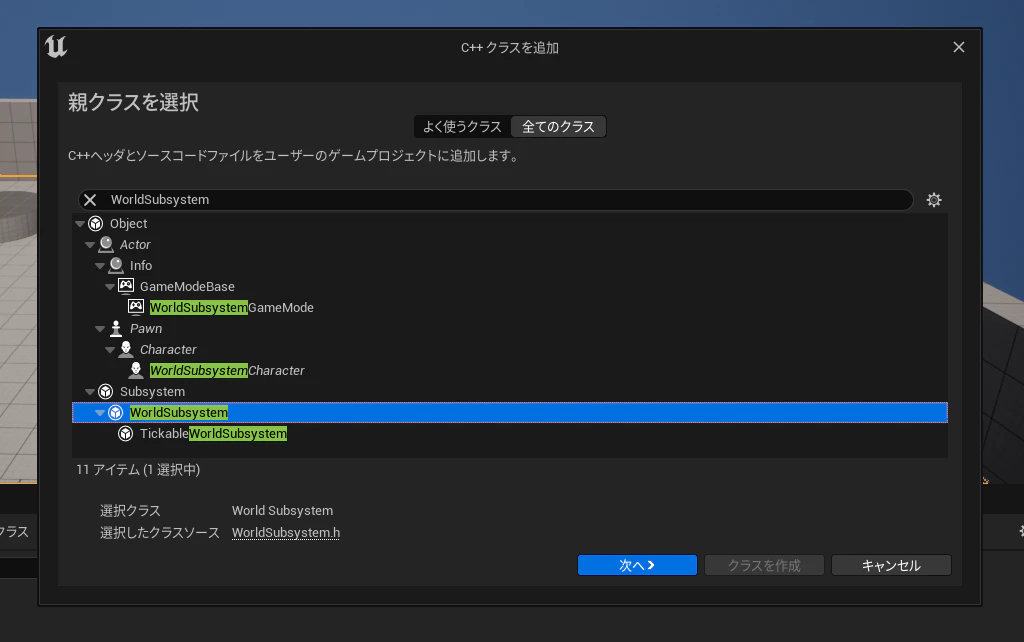
Task: Select the Pawn class row
Action: click(509, 329)
